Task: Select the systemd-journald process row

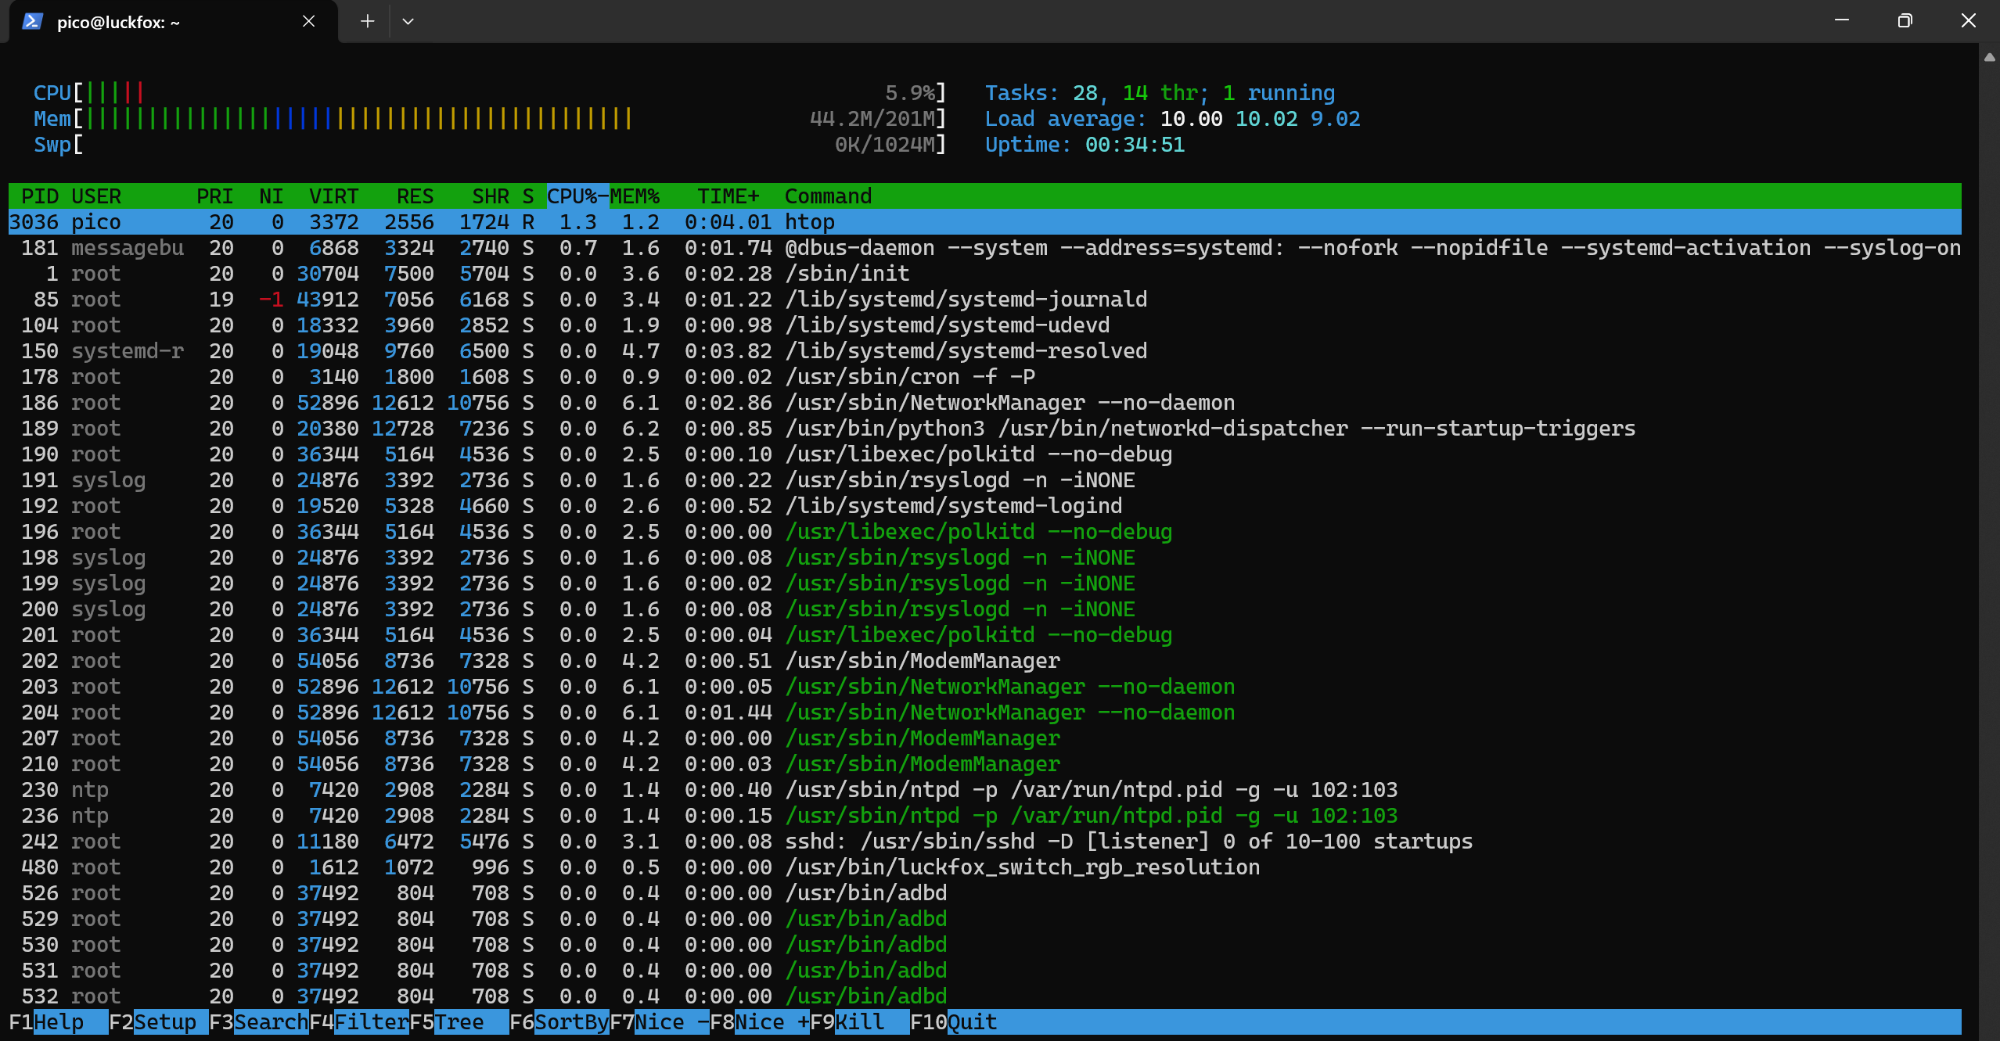Action: 985,300
